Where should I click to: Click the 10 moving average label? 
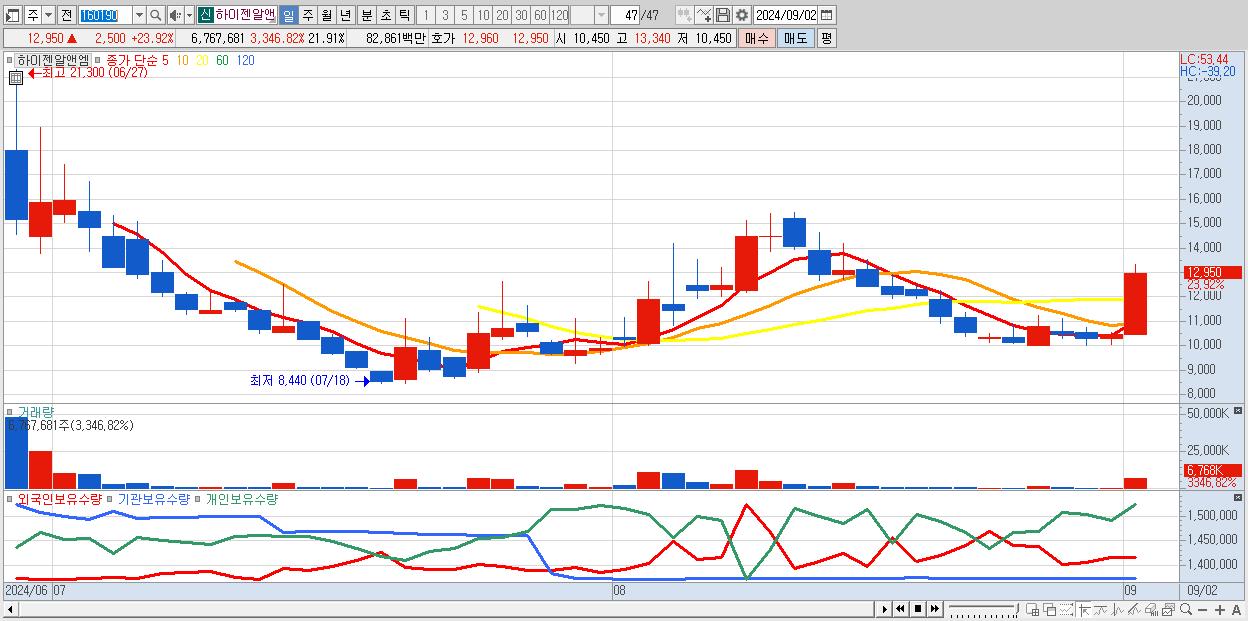(x=182, y=61)
